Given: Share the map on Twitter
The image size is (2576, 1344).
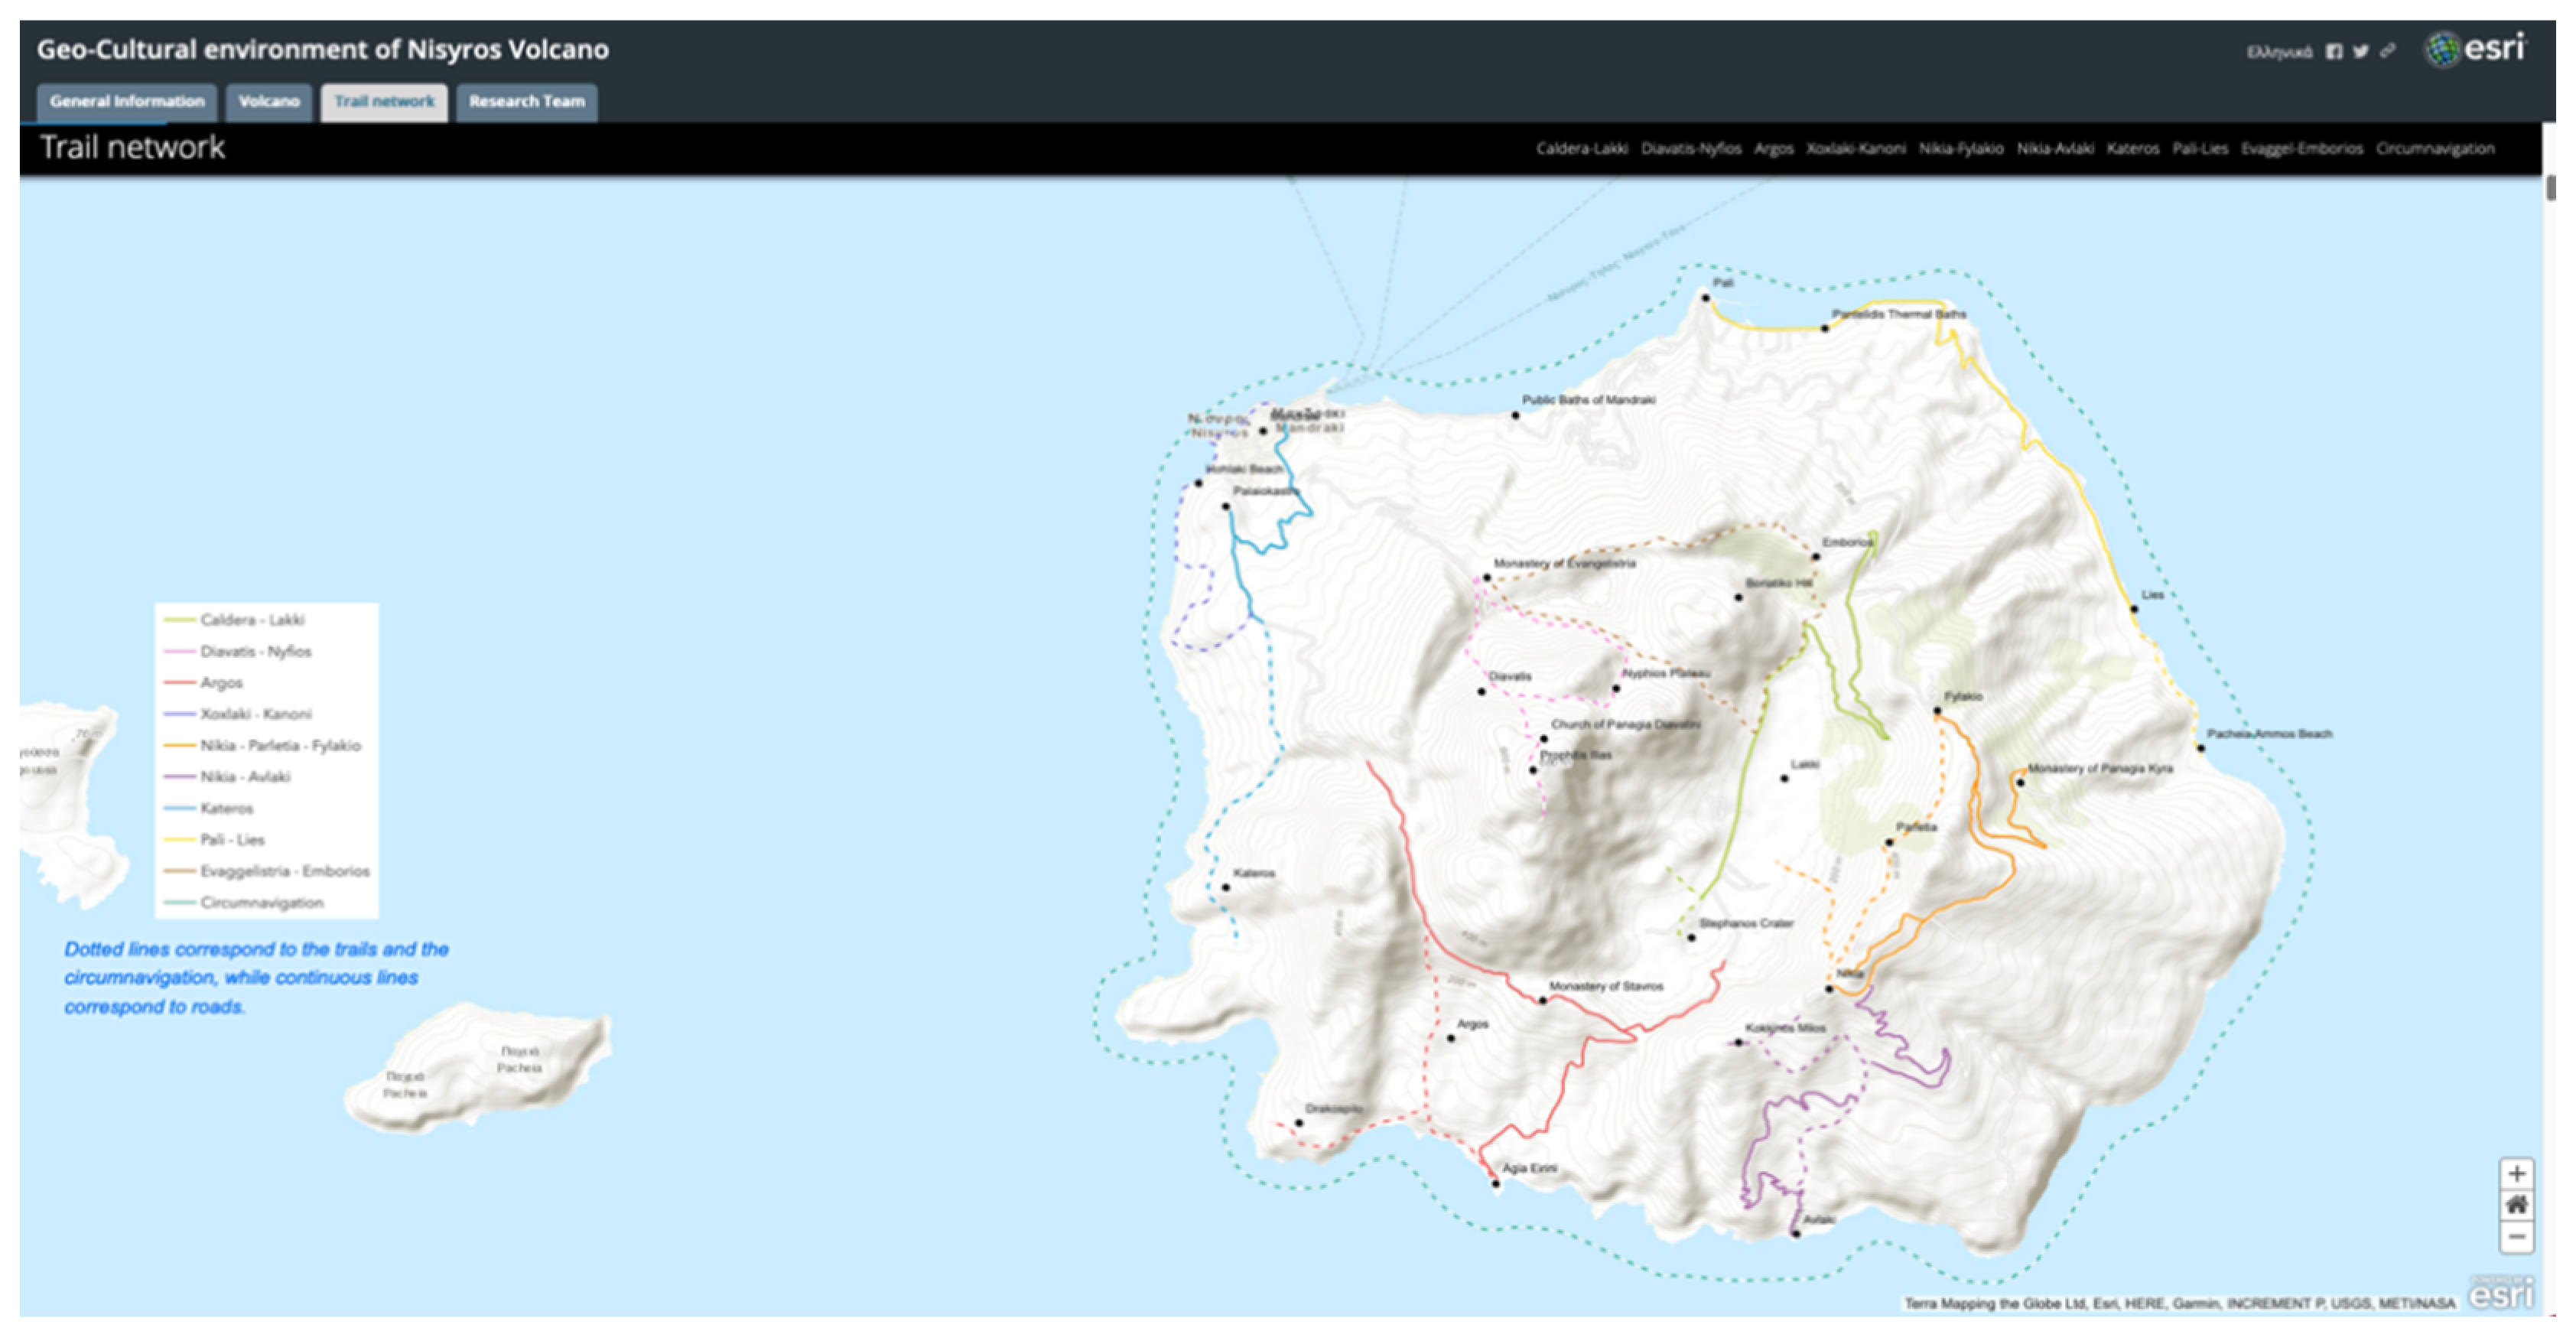Looking at the screenshot, I should click(x=2360, y=51).
